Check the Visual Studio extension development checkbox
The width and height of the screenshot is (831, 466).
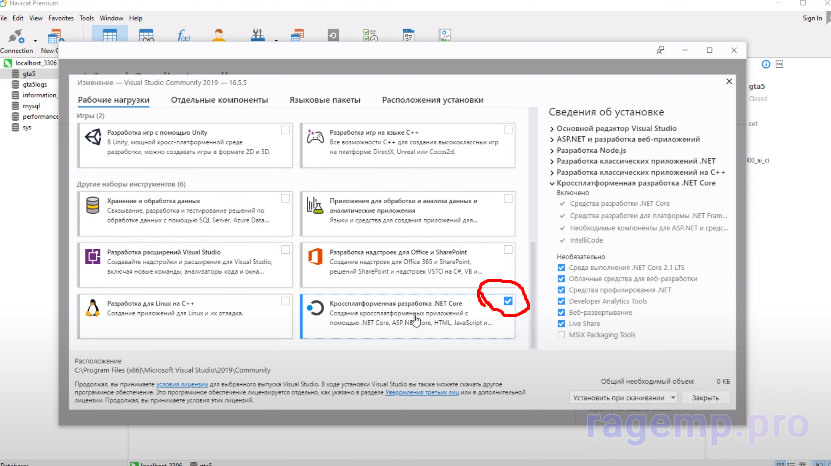coord(285,250)
